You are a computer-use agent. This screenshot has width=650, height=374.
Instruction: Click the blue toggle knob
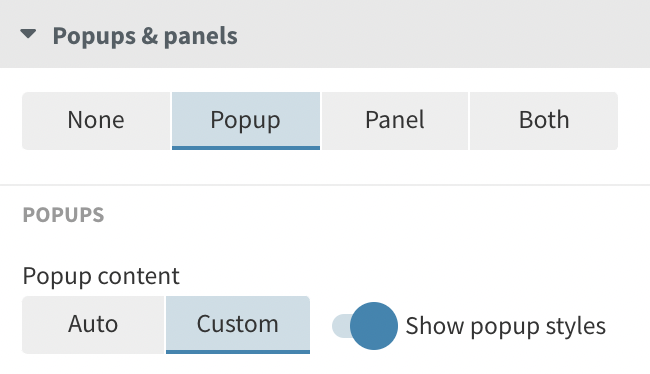(374, 326)
